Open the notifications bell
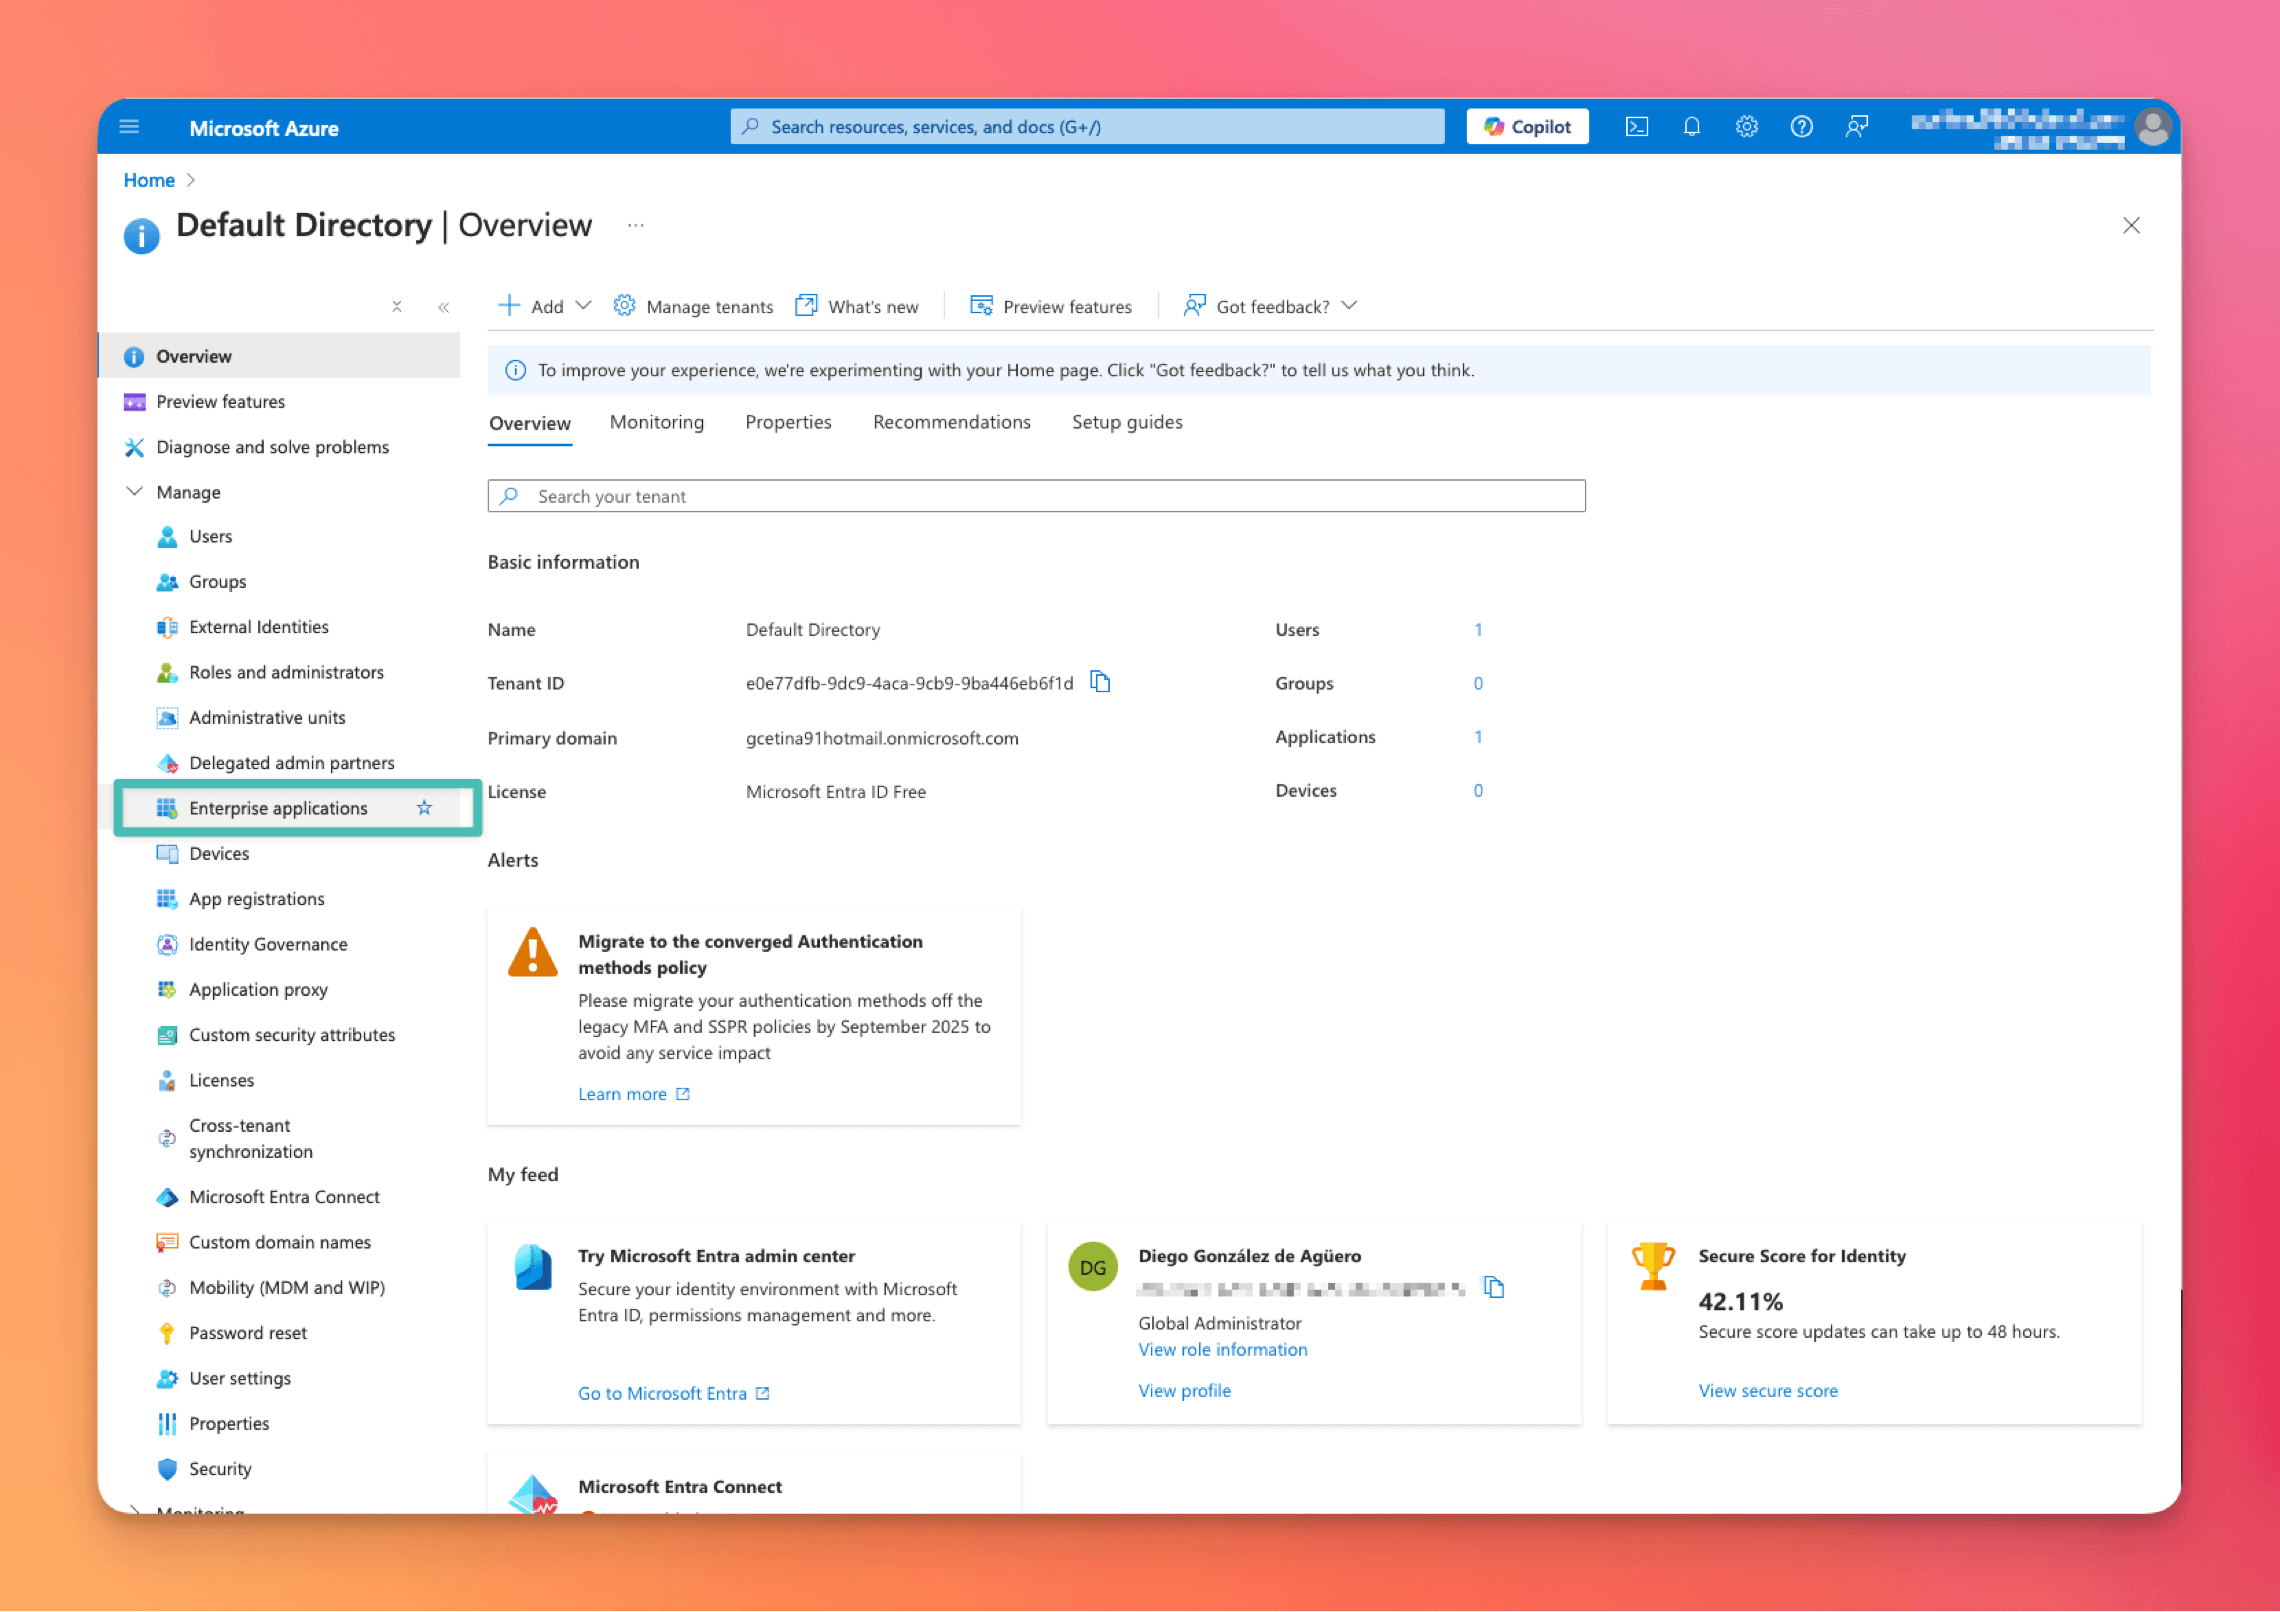The image size is (2280, 1612). [1692, 127]
